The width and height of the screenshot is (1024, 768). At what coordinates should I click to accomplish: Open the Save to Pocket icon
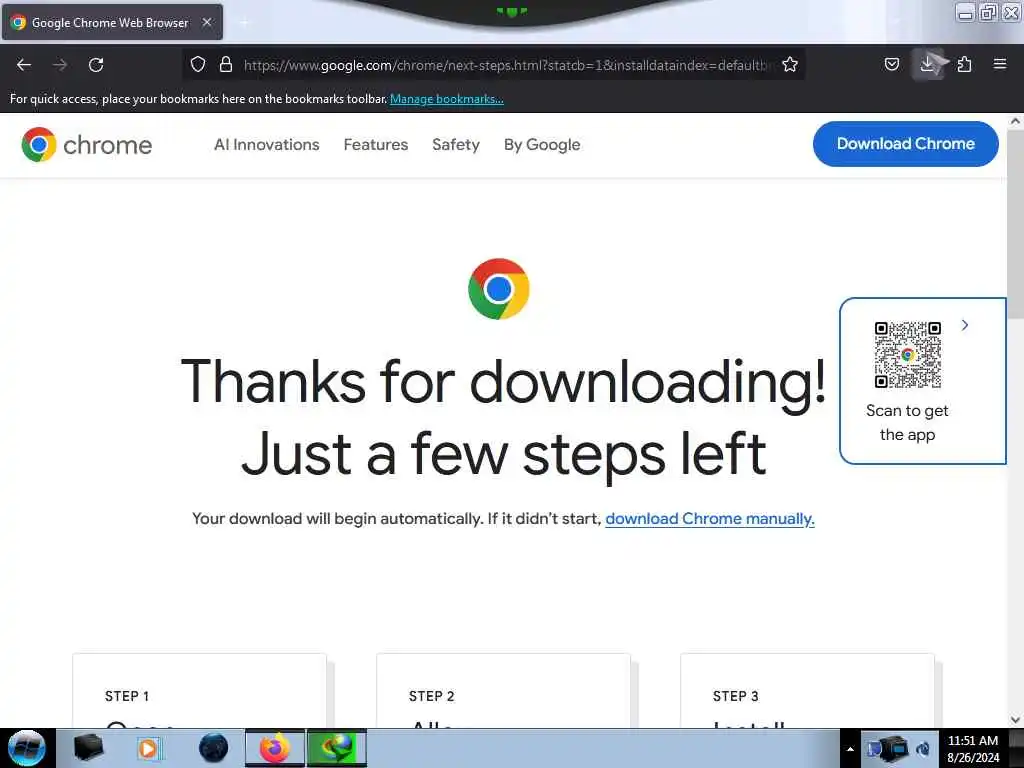point(891,64)
